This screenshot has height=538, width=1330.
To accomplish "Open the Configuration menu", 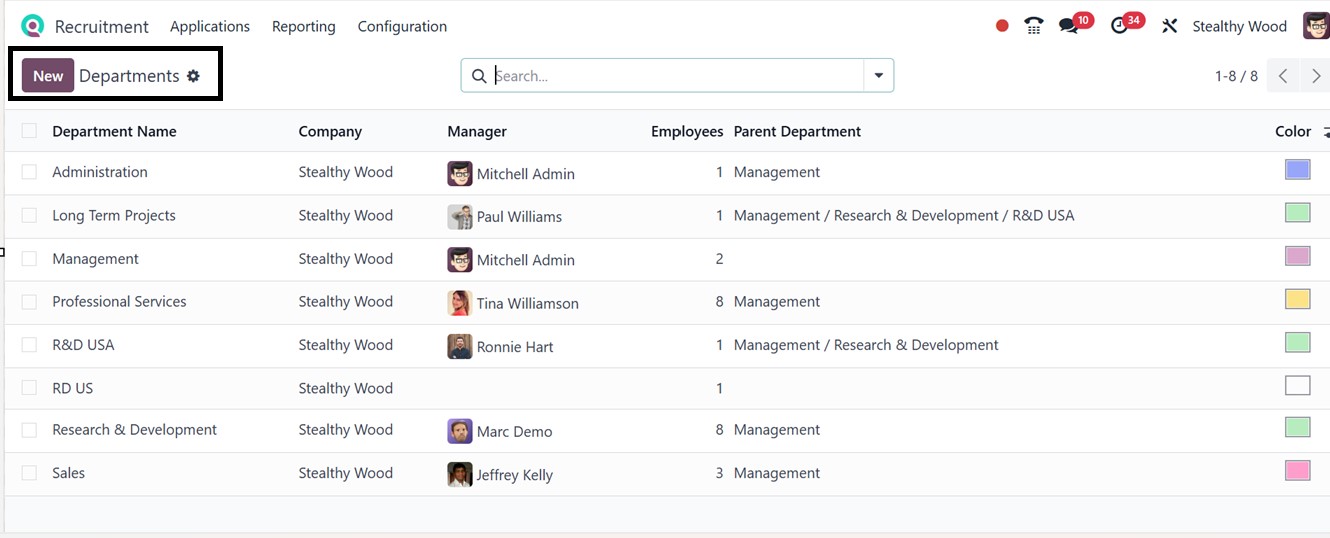I will pyautogui.click(x=402, y=26).
